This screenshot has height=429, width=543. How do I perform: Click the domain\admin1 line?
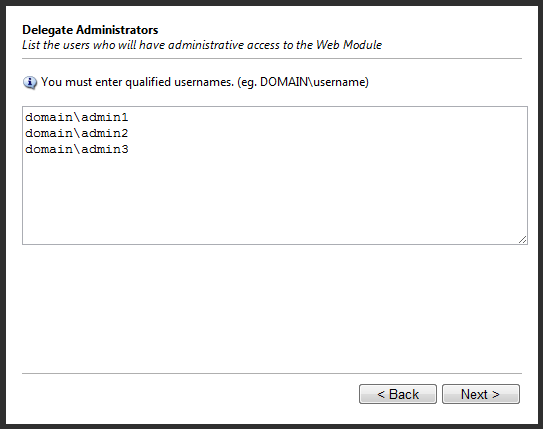pos(77,117)
